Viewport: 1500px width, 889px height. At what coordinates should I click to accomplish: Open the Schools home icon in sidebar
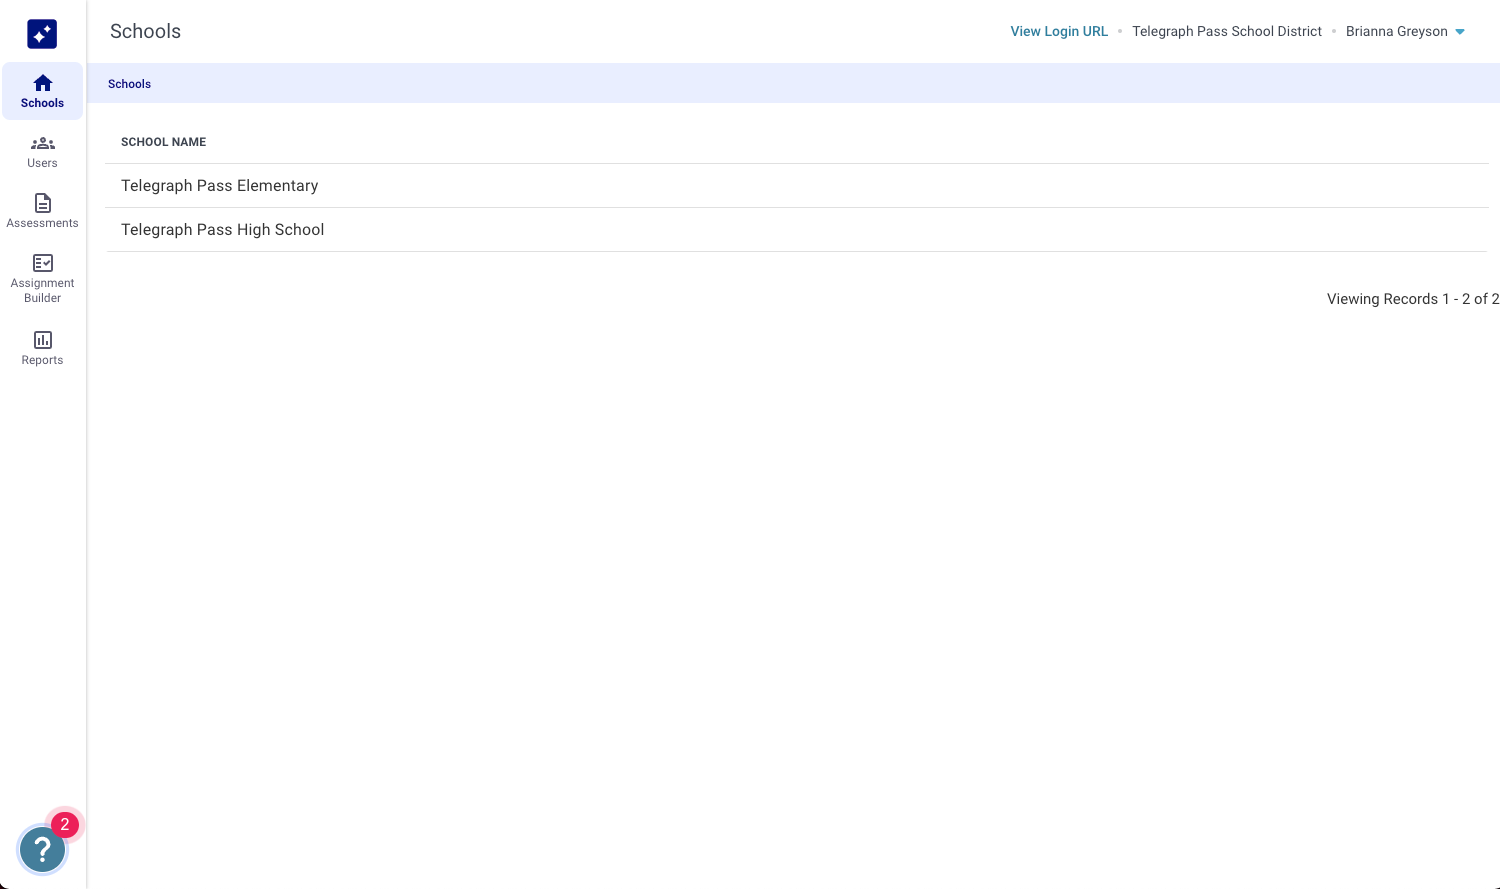[42, 83]
